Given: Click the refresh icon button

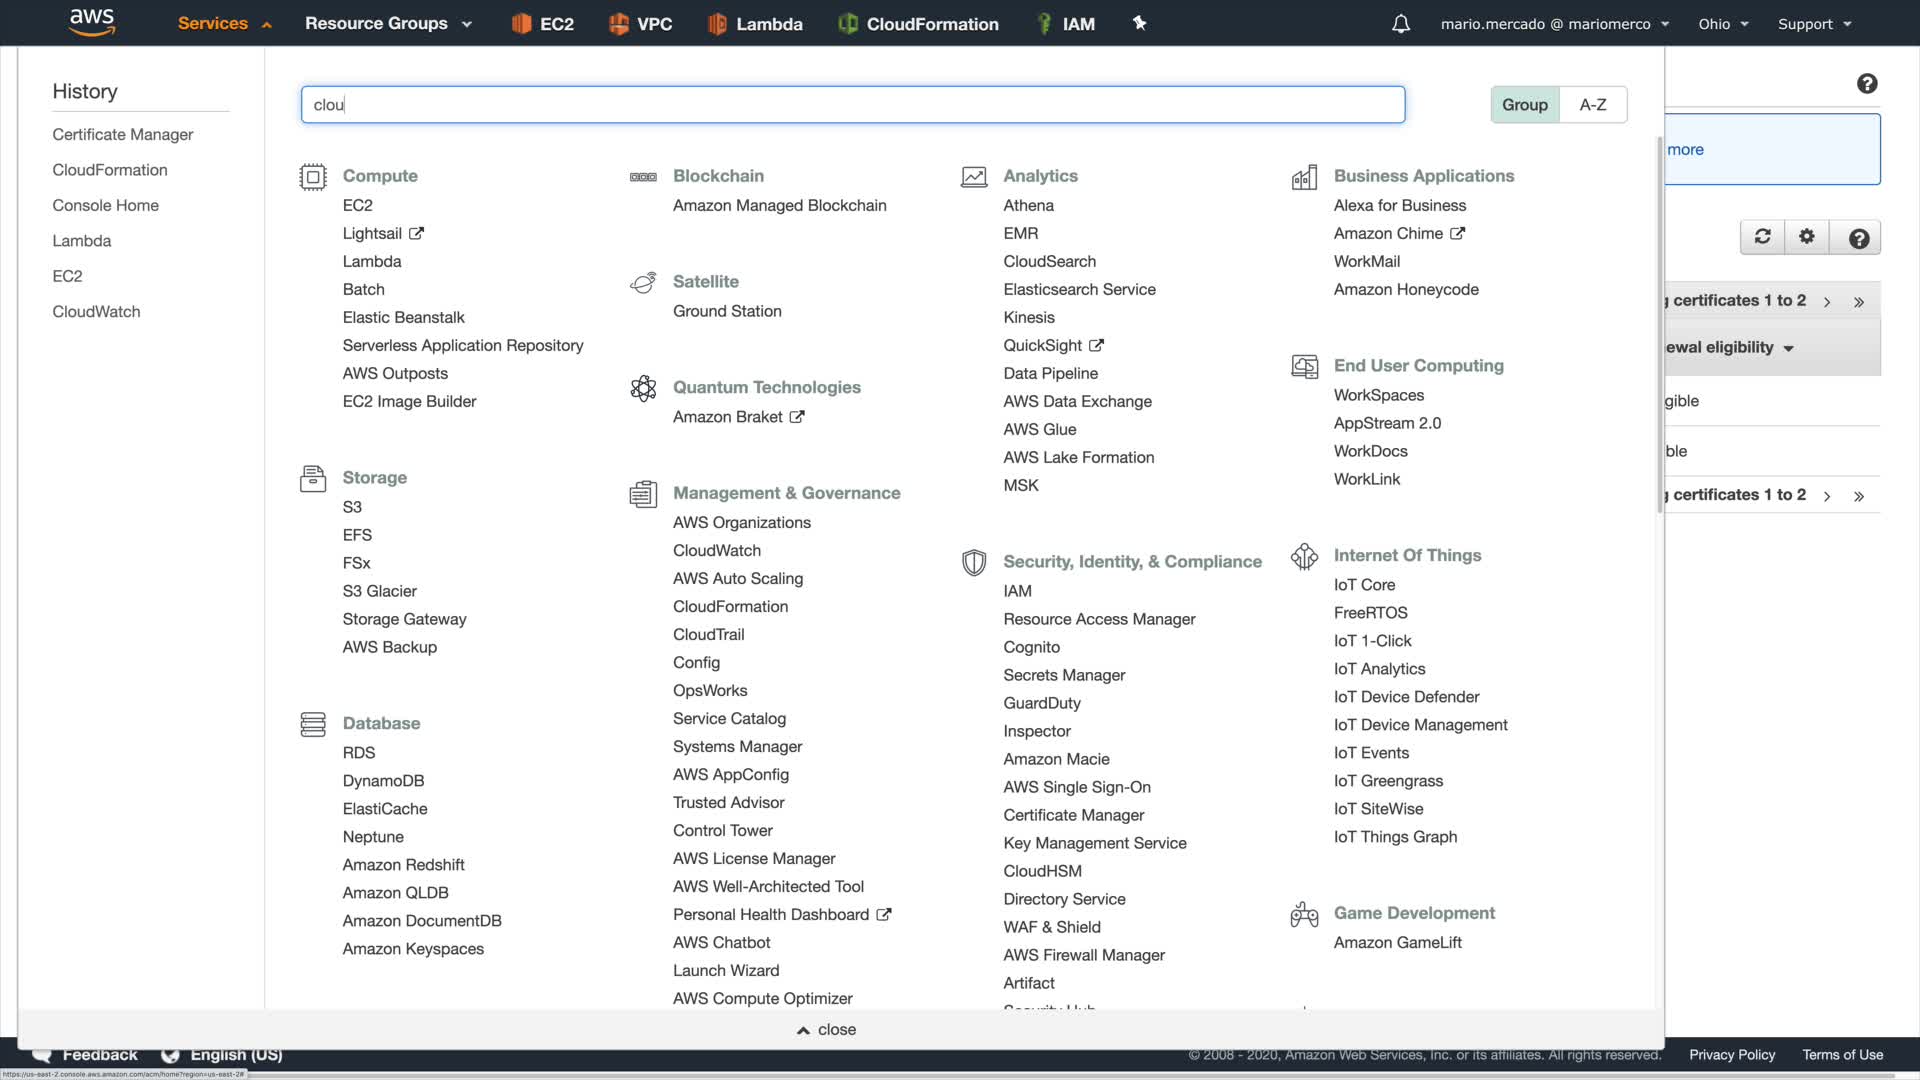Looking at the screenshot, I should click(x=1762, y=237).
